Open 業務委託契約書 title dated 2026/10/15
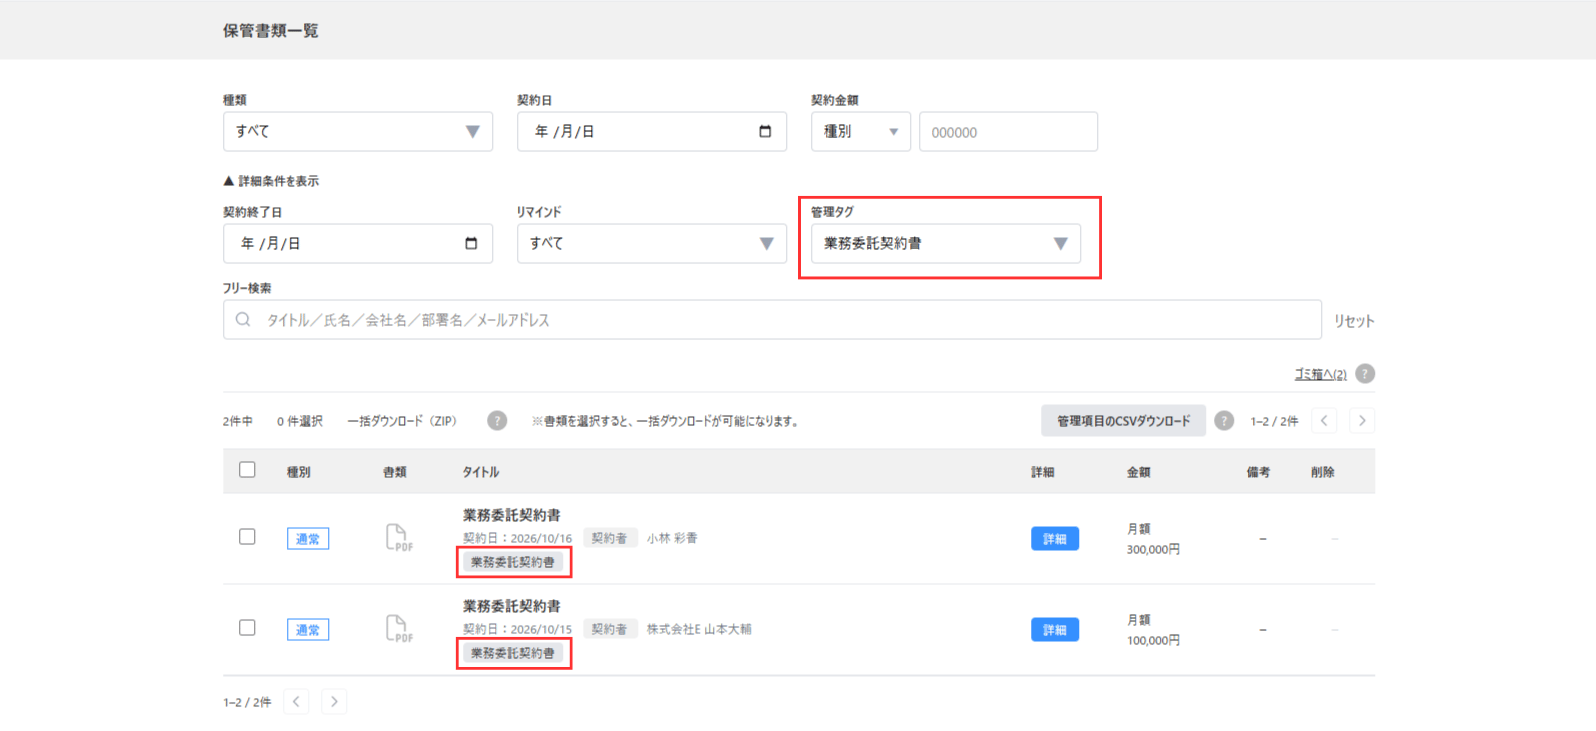The height and width of the screenshot is (731, 1596). point(511,606)
